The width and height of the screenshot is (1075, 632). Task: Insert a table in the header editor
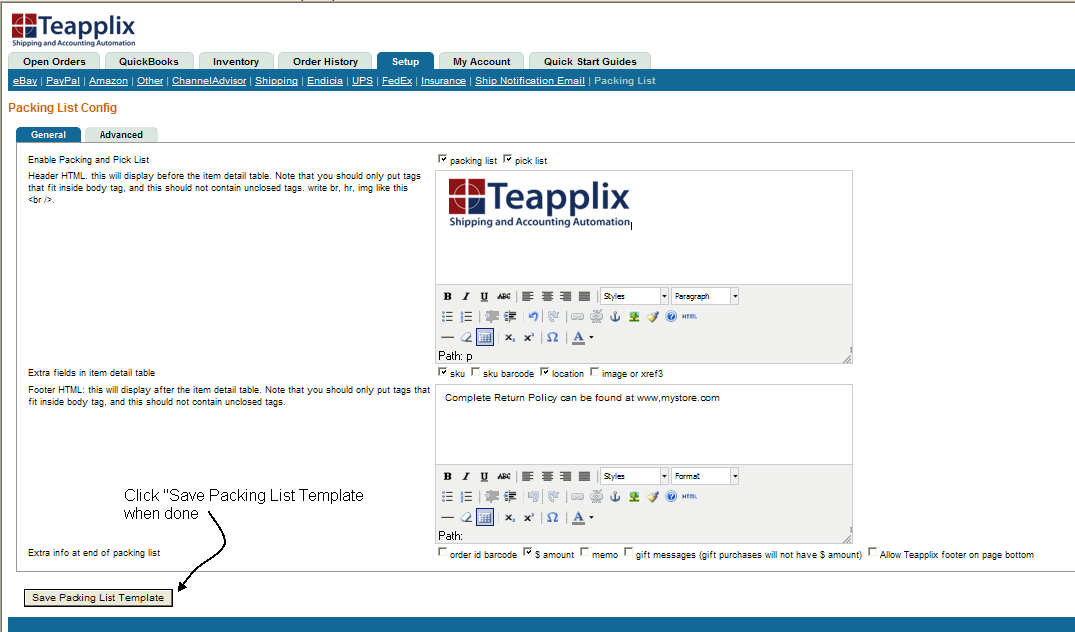(x=485, y=337)
